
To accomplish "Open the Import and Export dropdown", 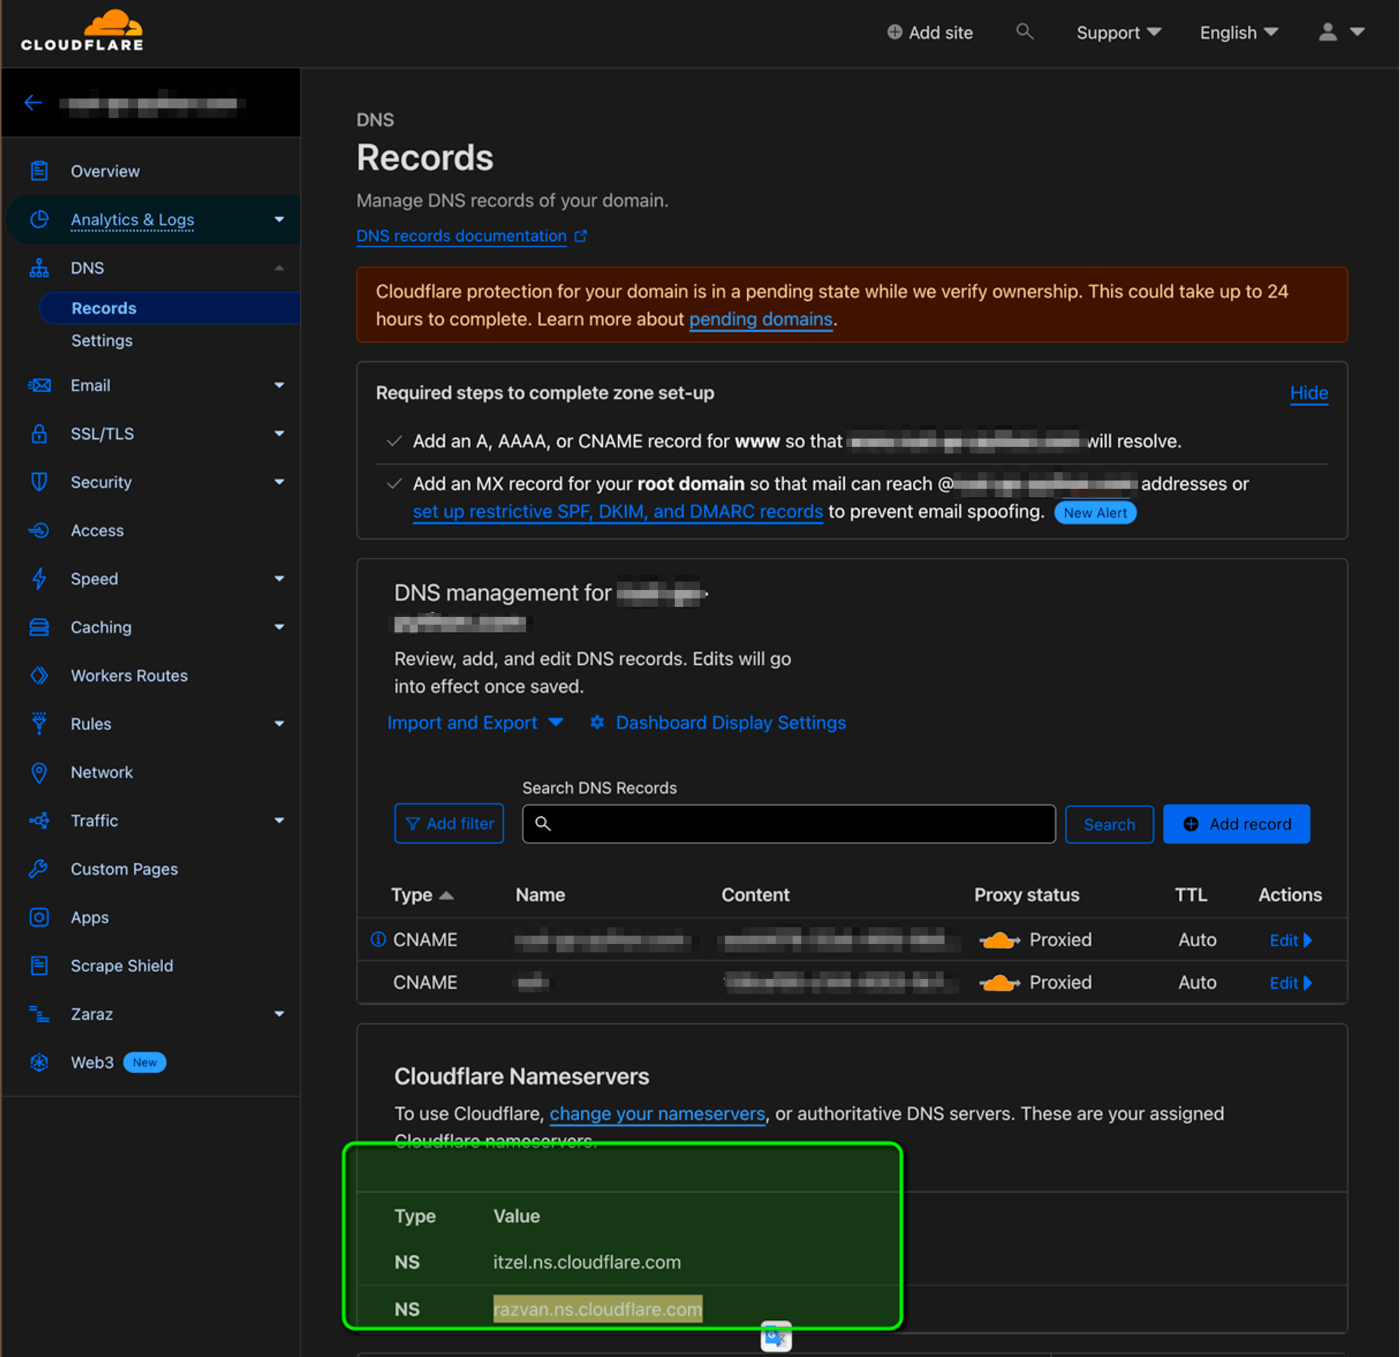I will (475, 722).
